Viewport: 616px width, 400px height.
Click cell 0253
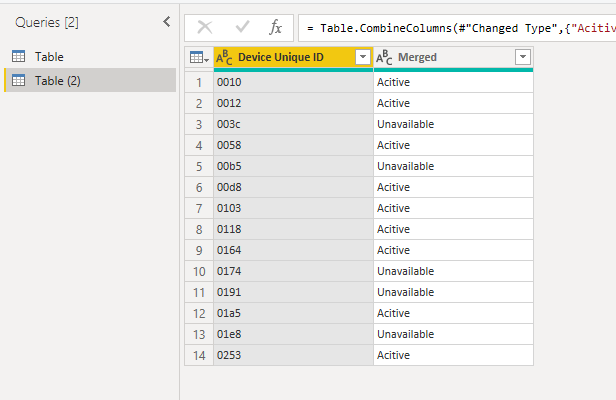tap(293, 356)
